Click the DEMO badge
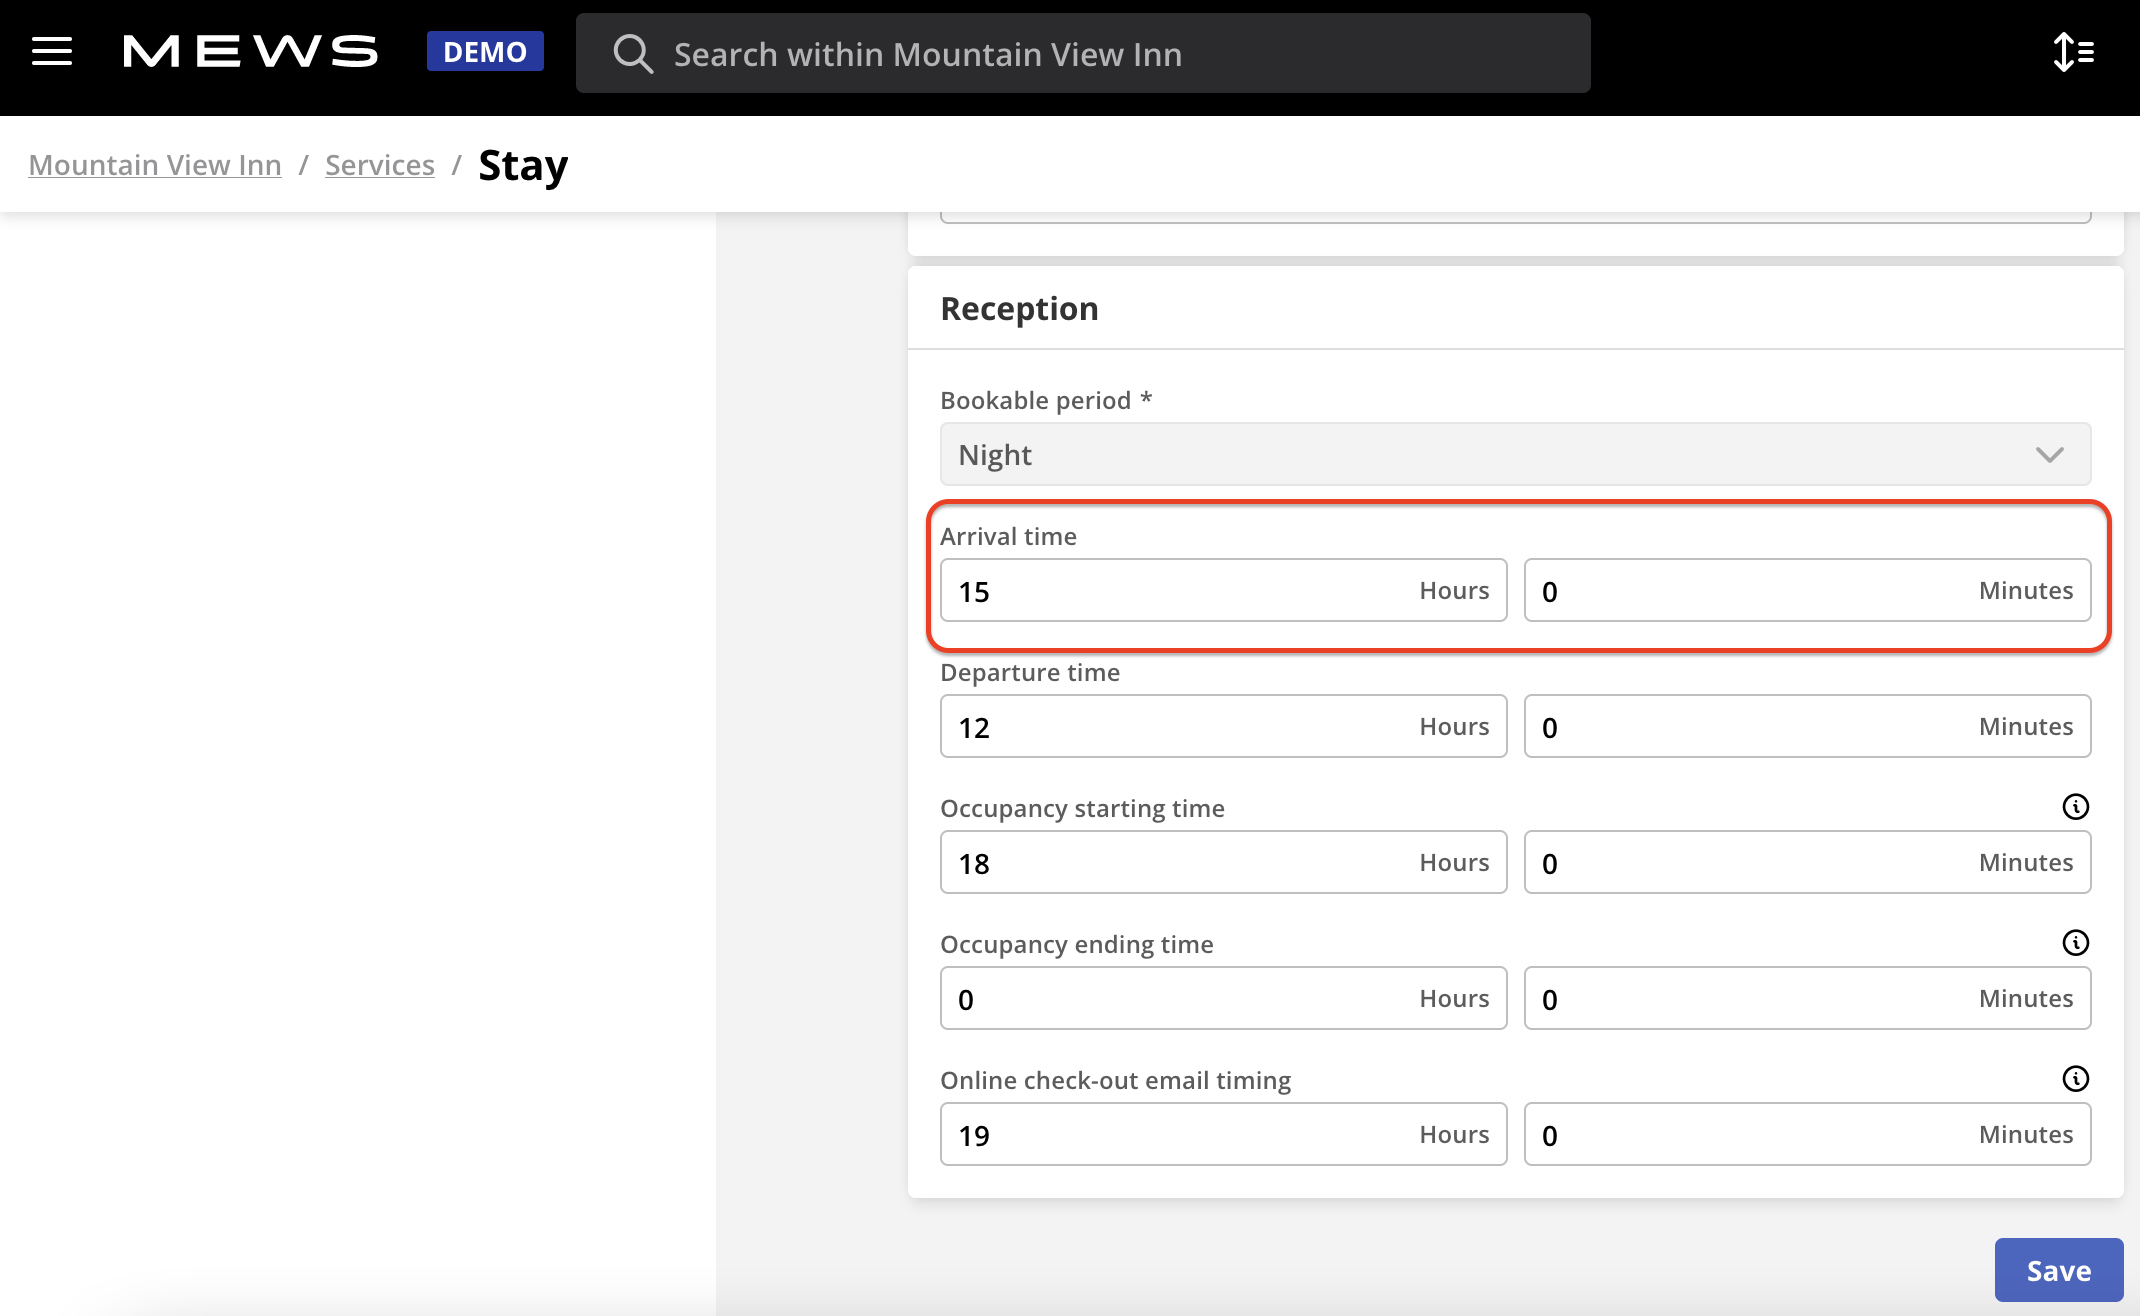The height and width of the screenshot is (1316, 2140). pyautogui.click(x=485, y=51)
